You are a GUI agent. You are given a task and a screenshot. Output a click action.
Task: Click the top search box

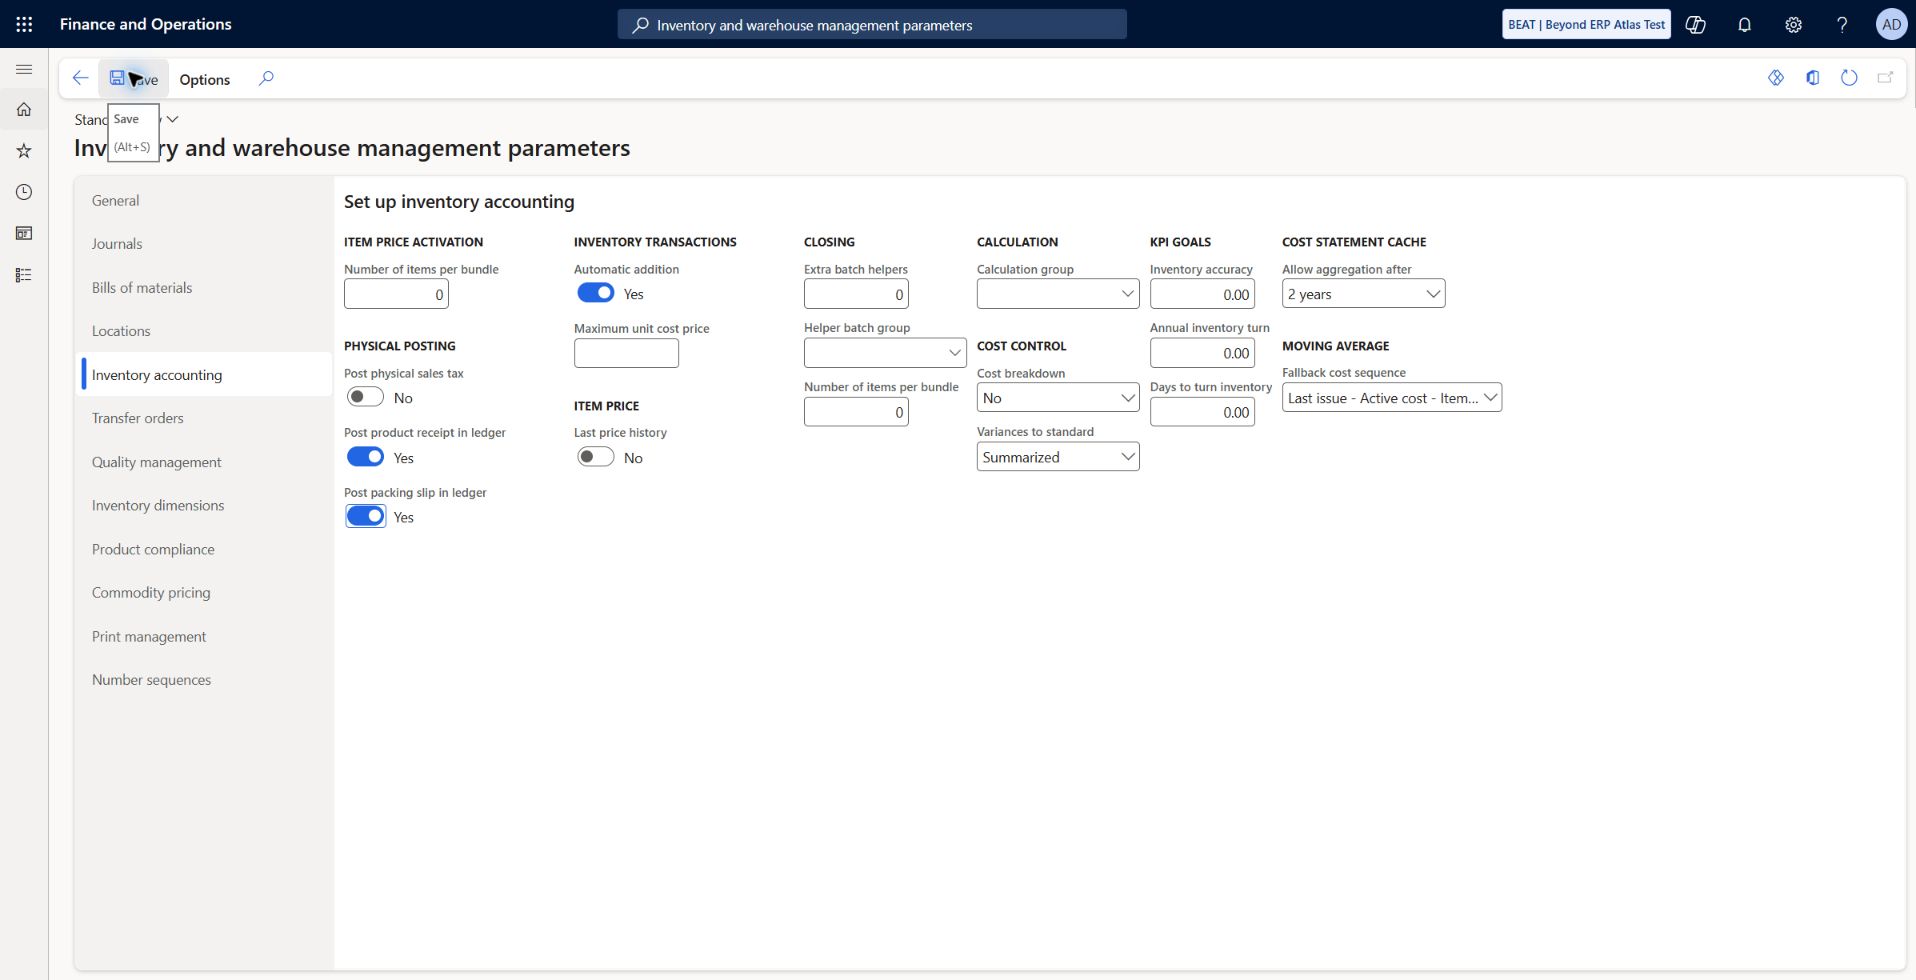[872, 24]
